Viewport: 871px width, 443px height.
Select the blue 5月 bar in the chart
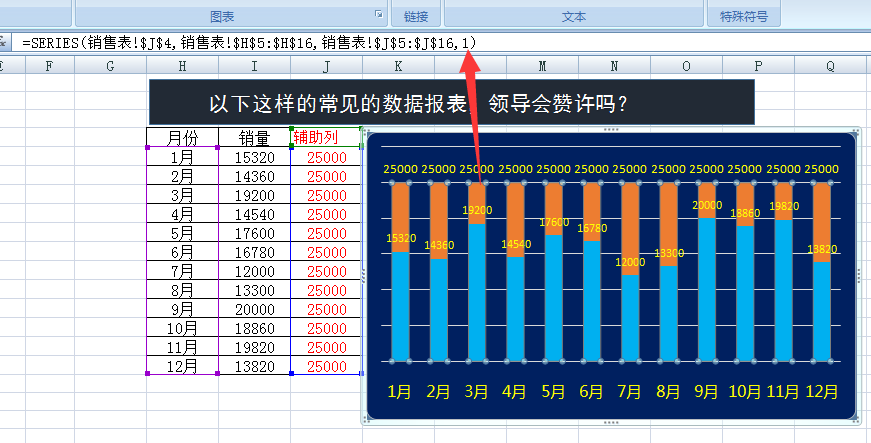click(x=554, y=298)
